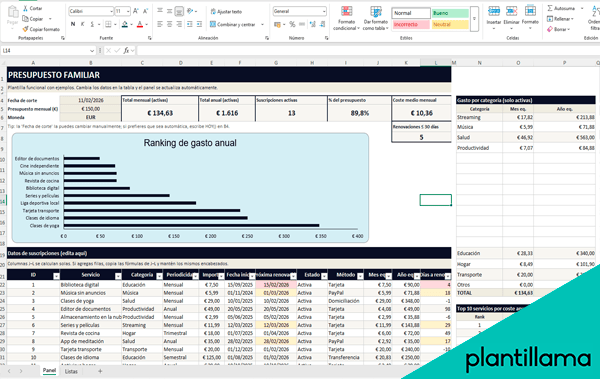Screen dimensions: 600x379
Task: Click the Autosuma sigma icon
Action: pos(550,8)
